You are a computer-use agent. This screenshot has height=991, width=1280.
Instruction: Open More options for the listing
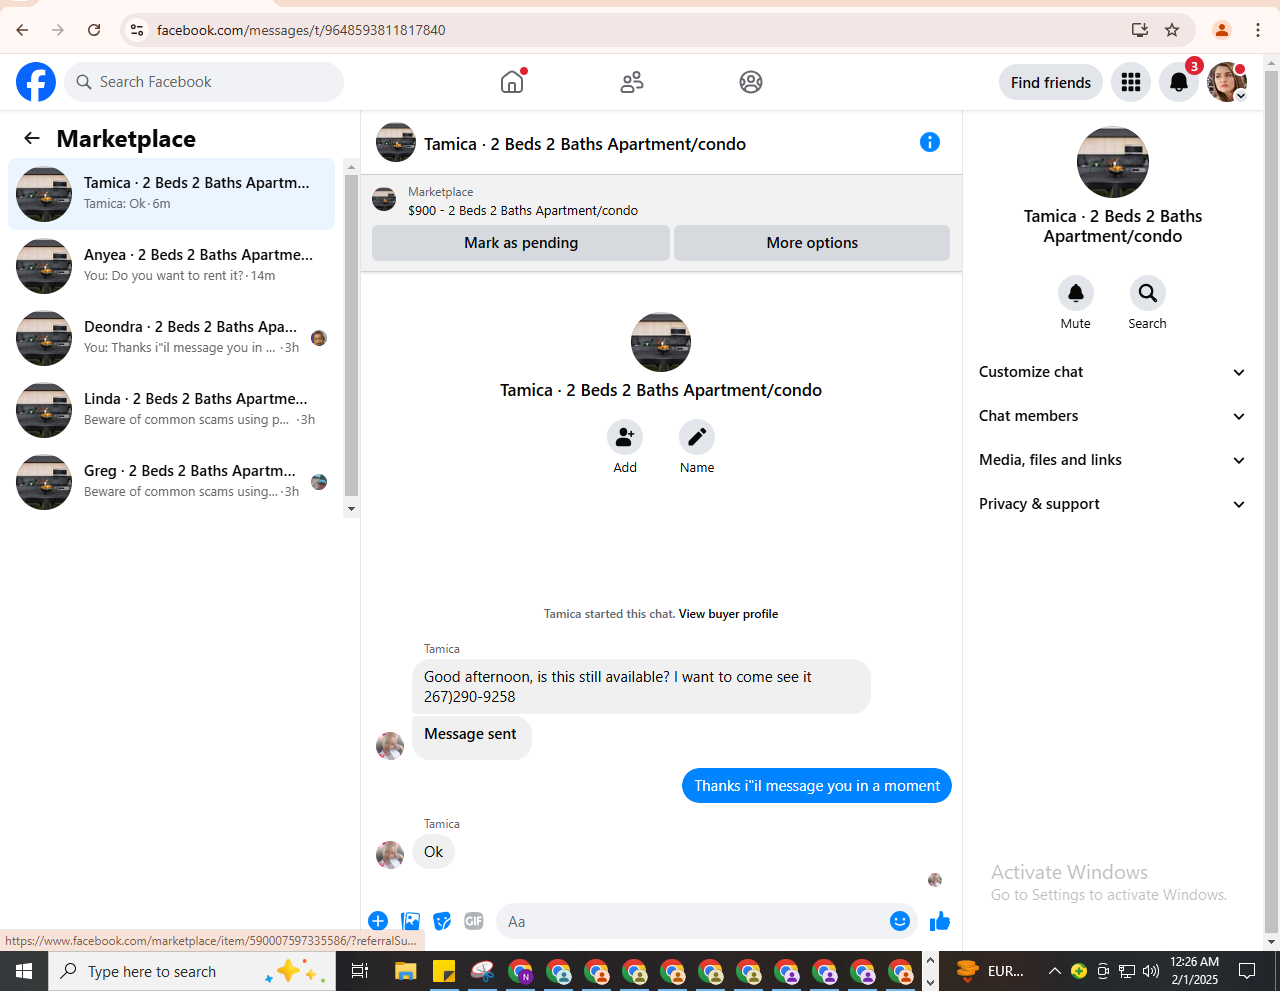[812, 243]
